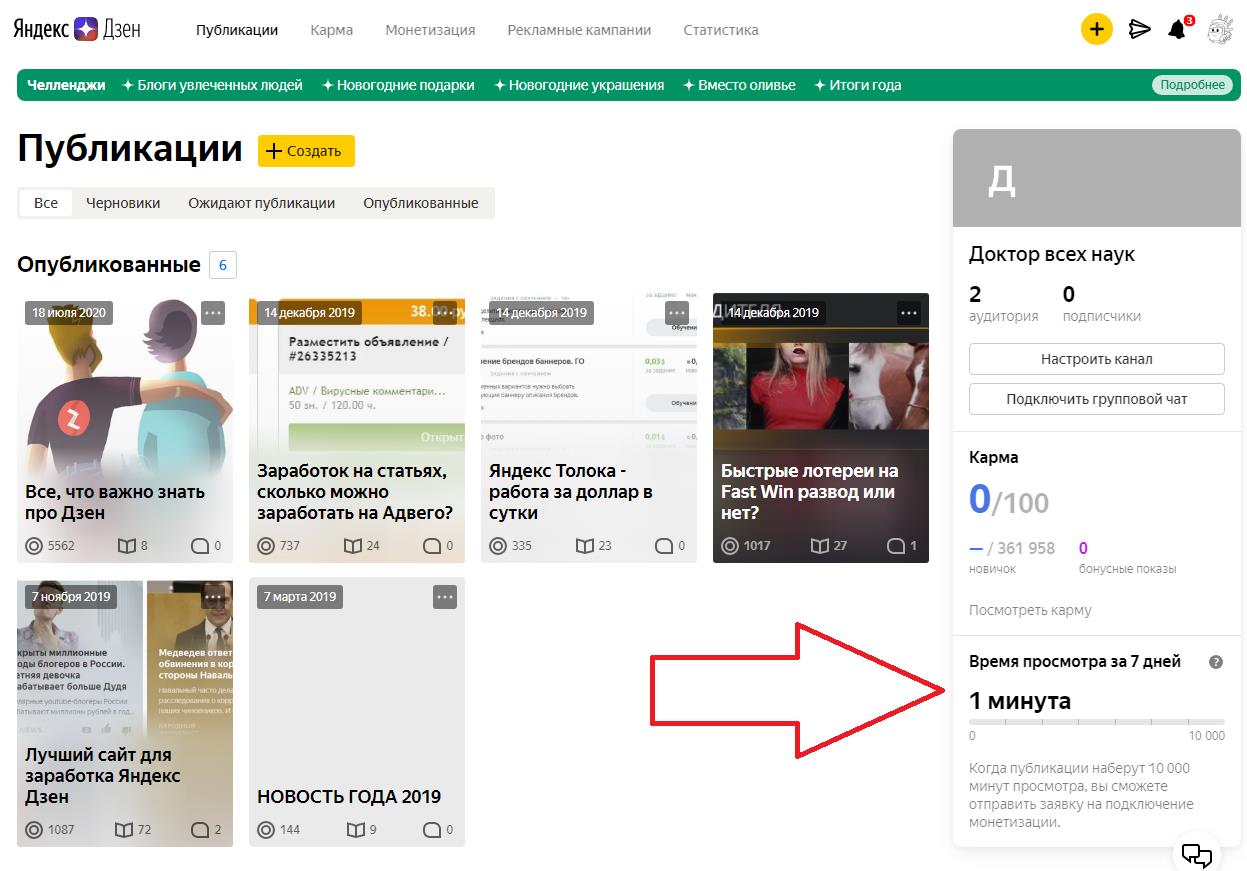Open the notifications bell icon
The width and height of the screenshot is (1247, 871).
click(x=1178, y=29)
